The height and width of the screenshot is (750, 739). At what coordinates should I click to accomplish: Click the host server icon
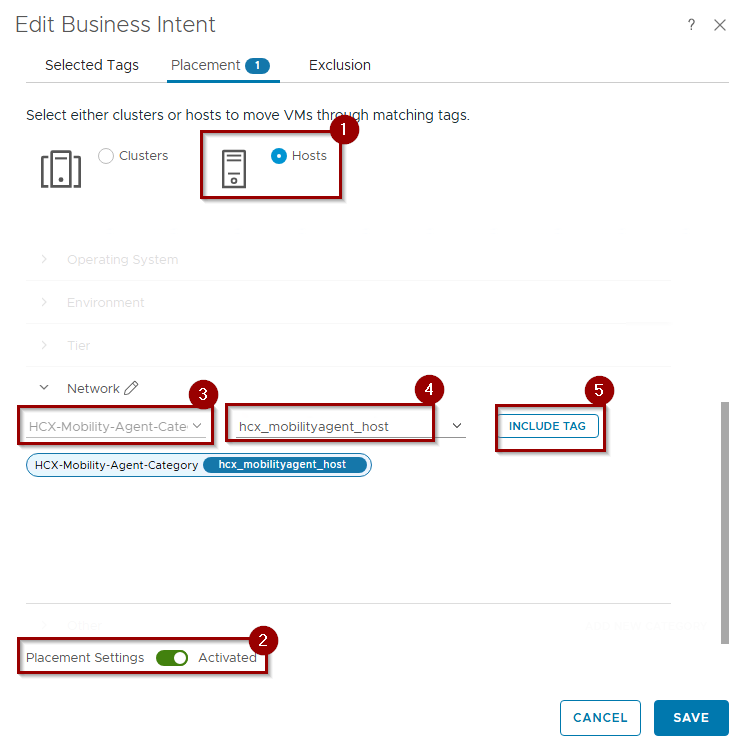[234, 169]
